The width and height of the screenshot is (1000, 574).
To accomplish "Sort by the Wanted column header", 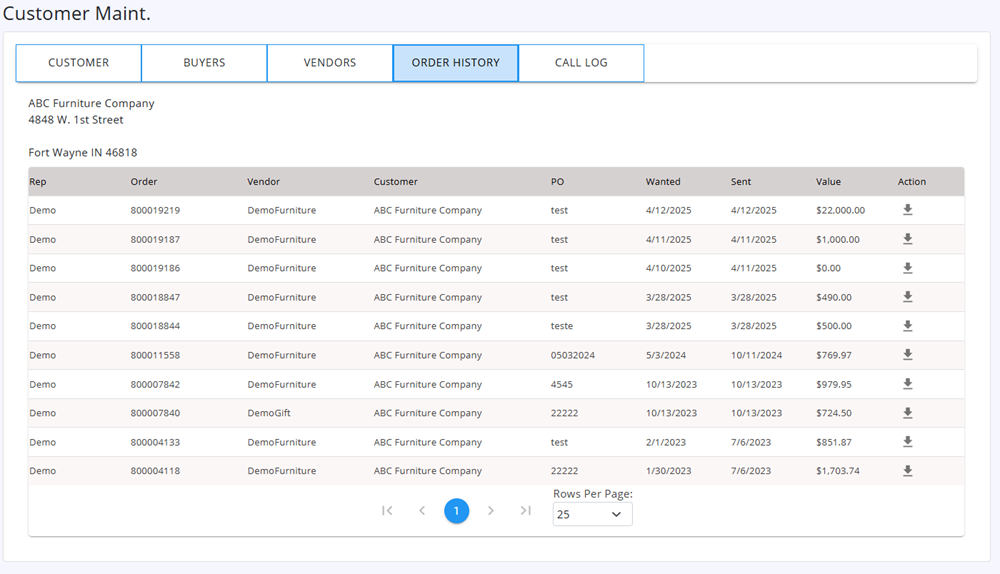I will click(x=663, y=182).
